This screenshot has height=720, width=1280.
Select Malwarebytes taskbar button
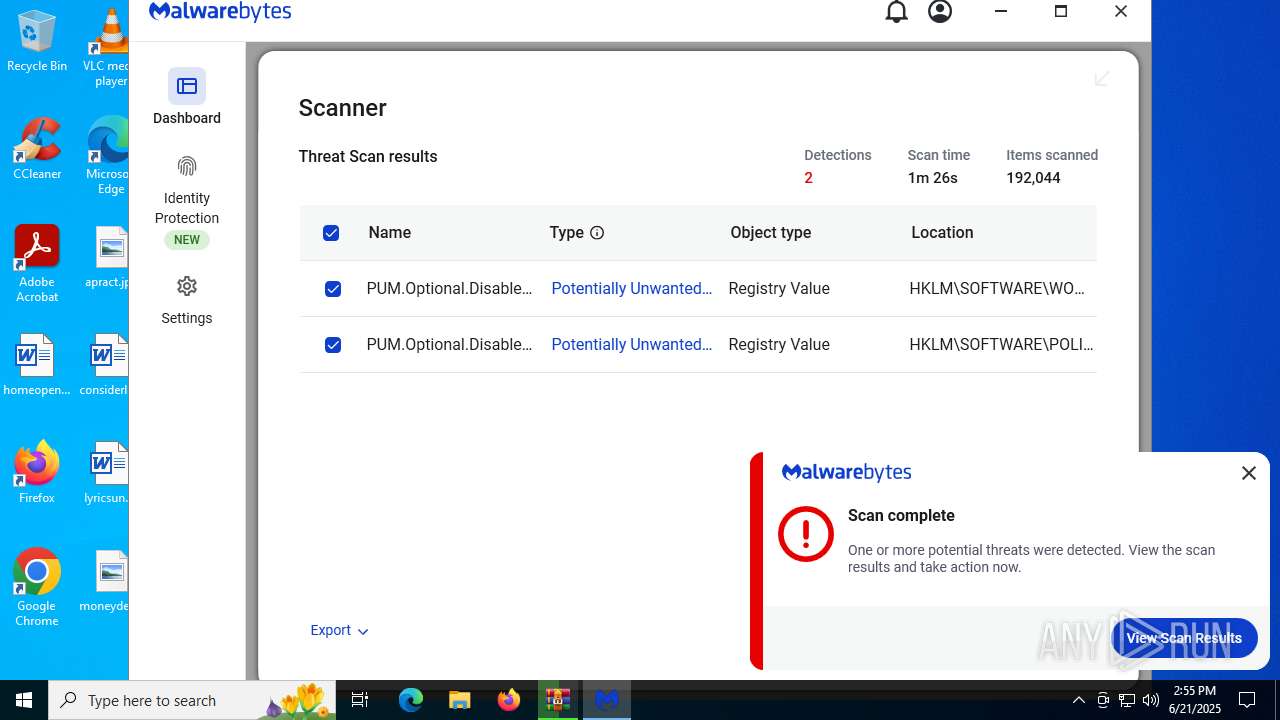click(607, 700)
